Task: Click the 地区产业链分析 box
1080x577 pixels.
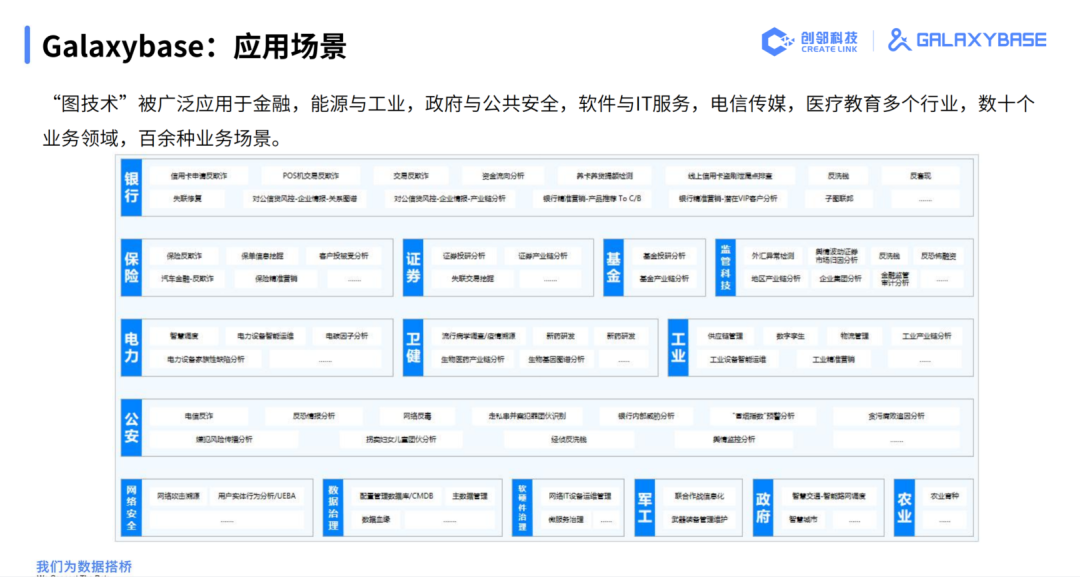Action: point(776,279)
